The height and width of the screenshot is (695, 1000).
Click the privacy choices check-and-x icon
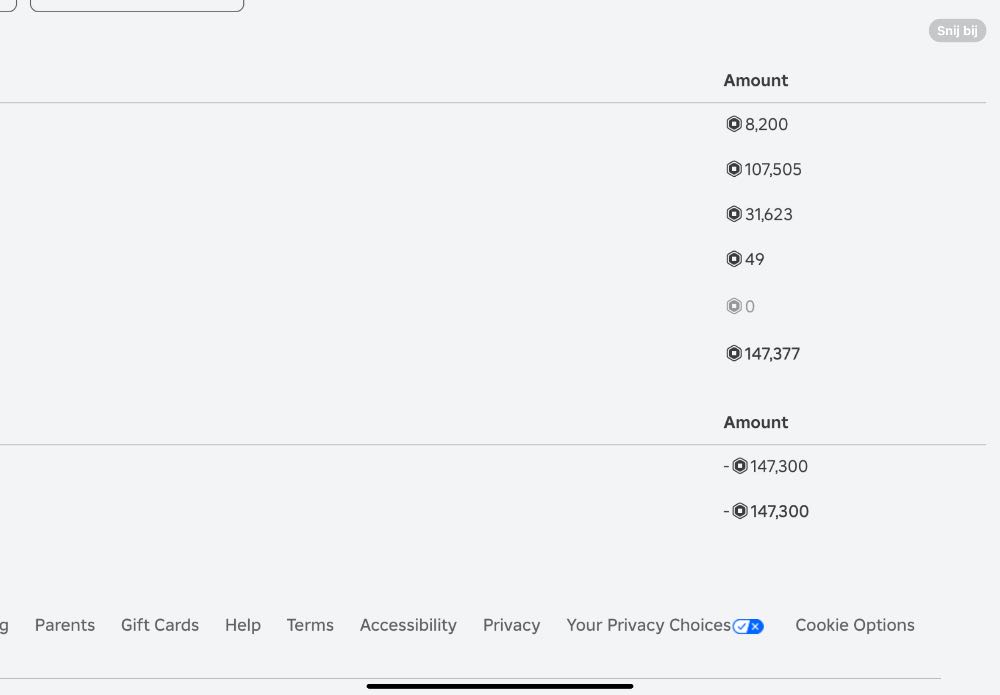(748, 626)
